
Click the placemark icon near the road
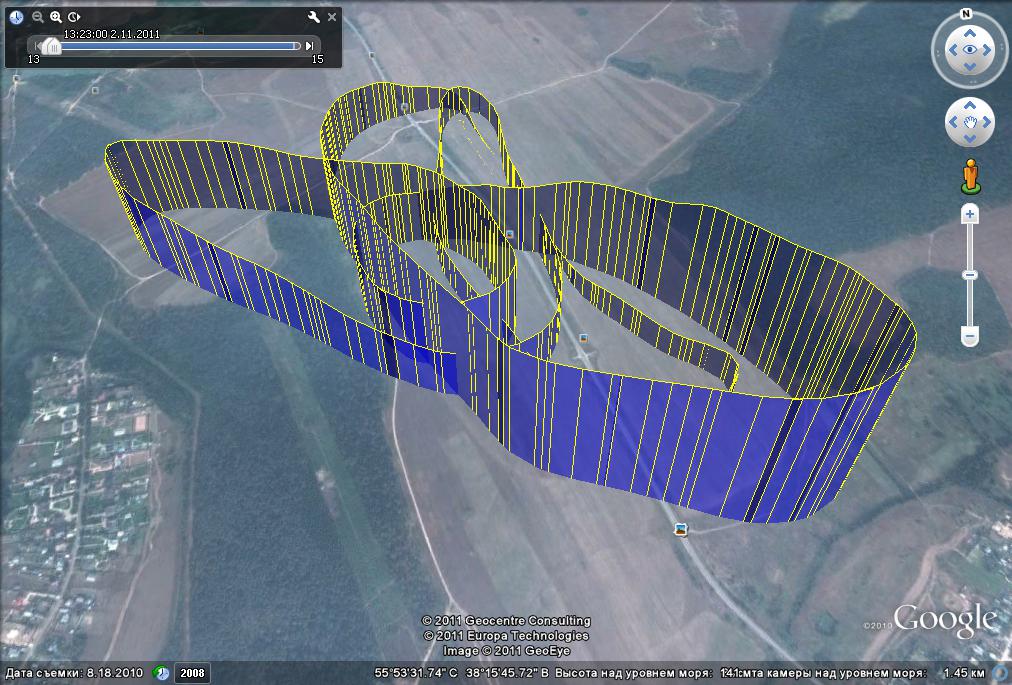[x=681, y=529]
